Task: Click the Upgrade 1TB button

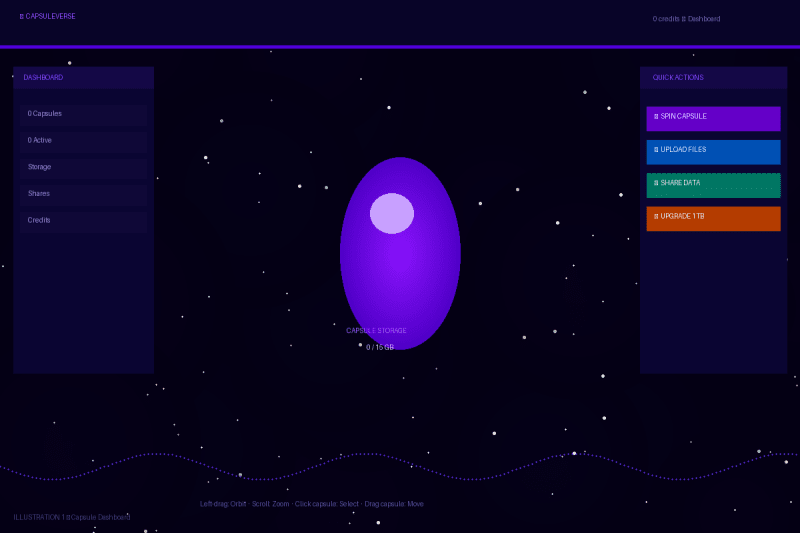Action: 713,219
